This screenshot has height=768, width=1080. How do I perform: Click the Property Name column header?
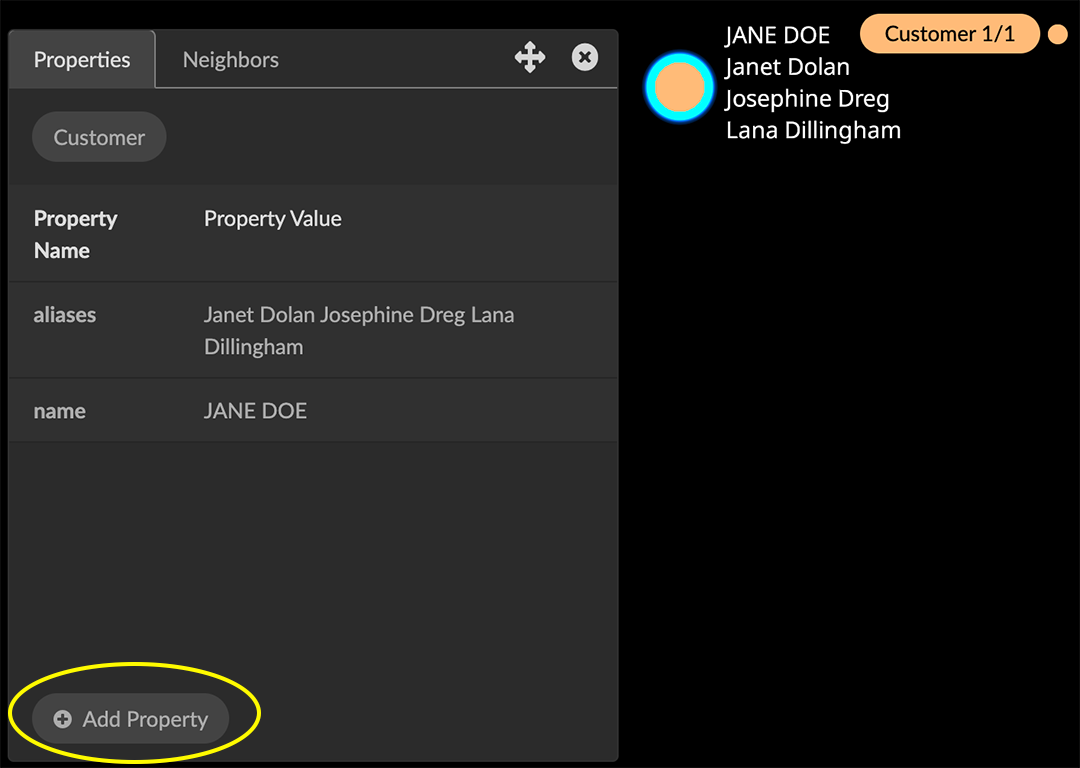pos(76,234)
